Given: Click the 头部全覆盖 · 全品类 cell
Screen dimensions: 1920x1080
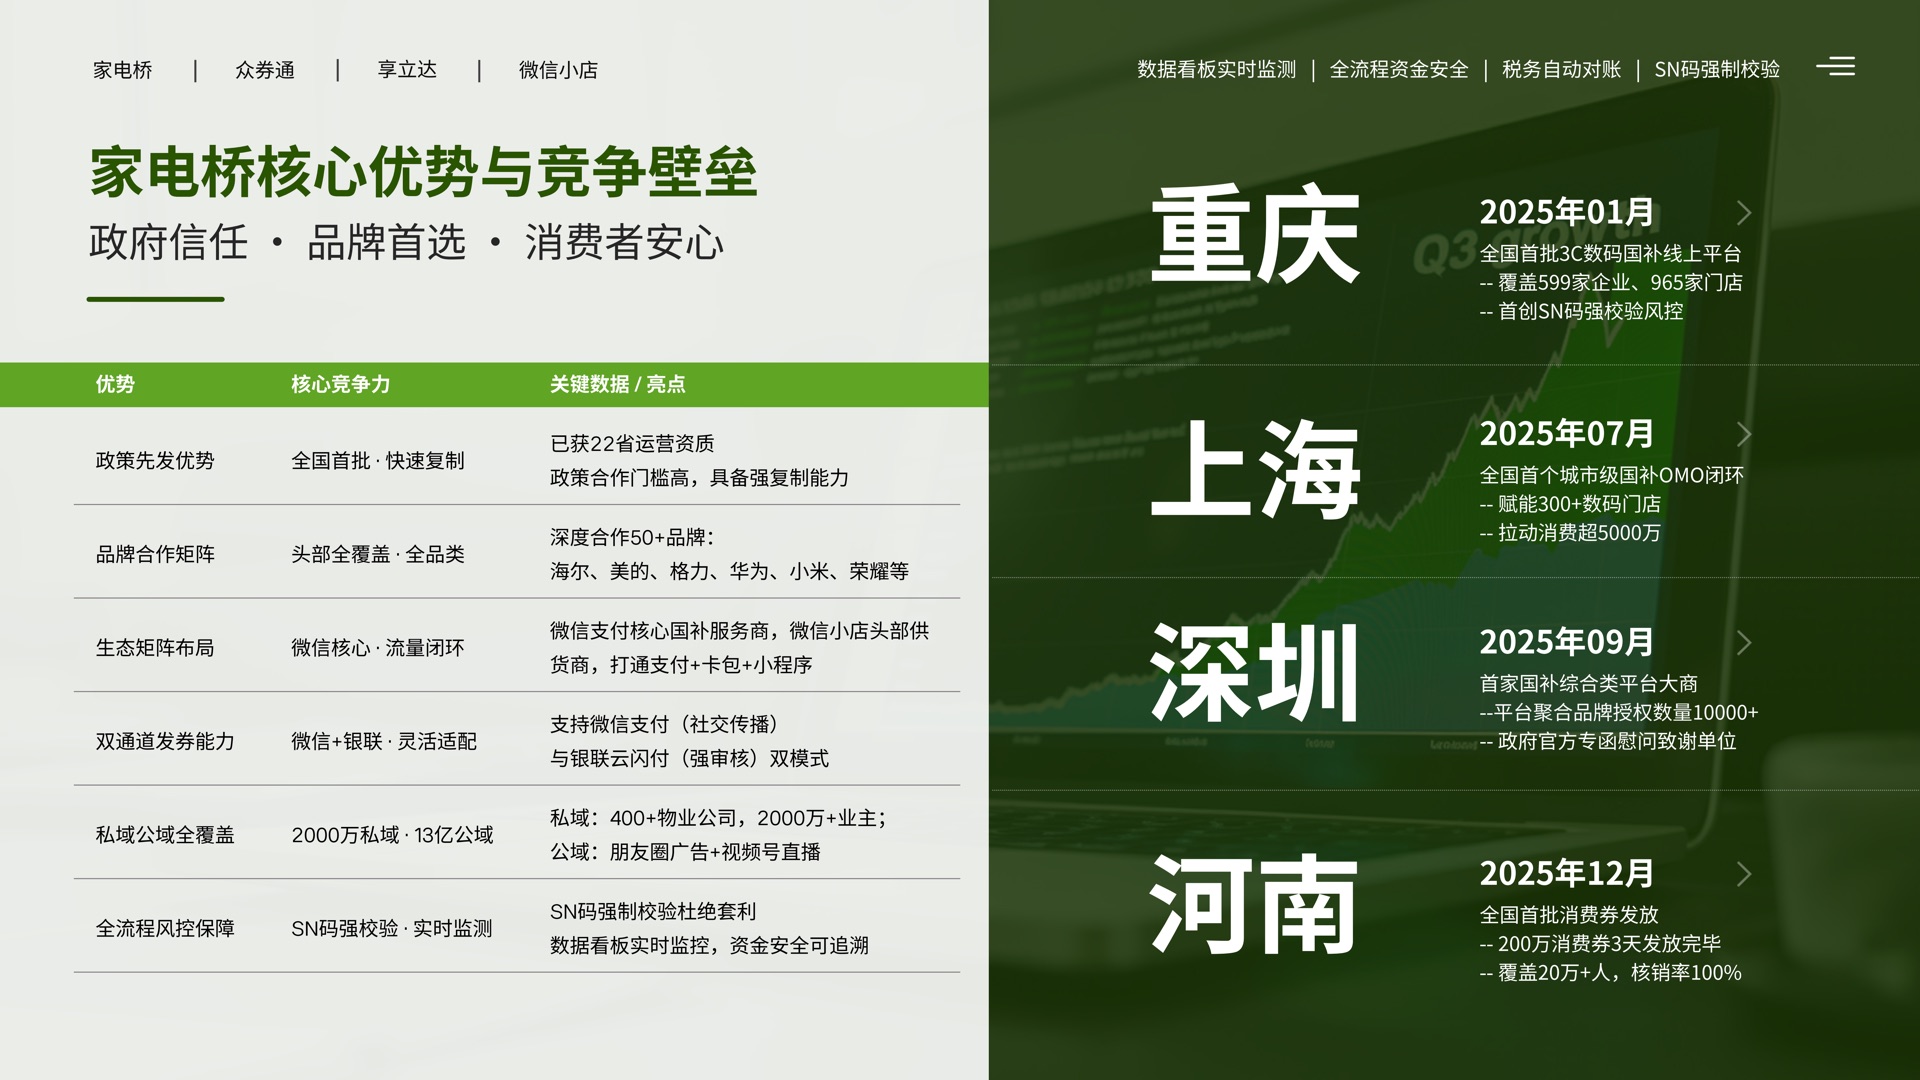Looking at the screenshot, I should (378, 554).
